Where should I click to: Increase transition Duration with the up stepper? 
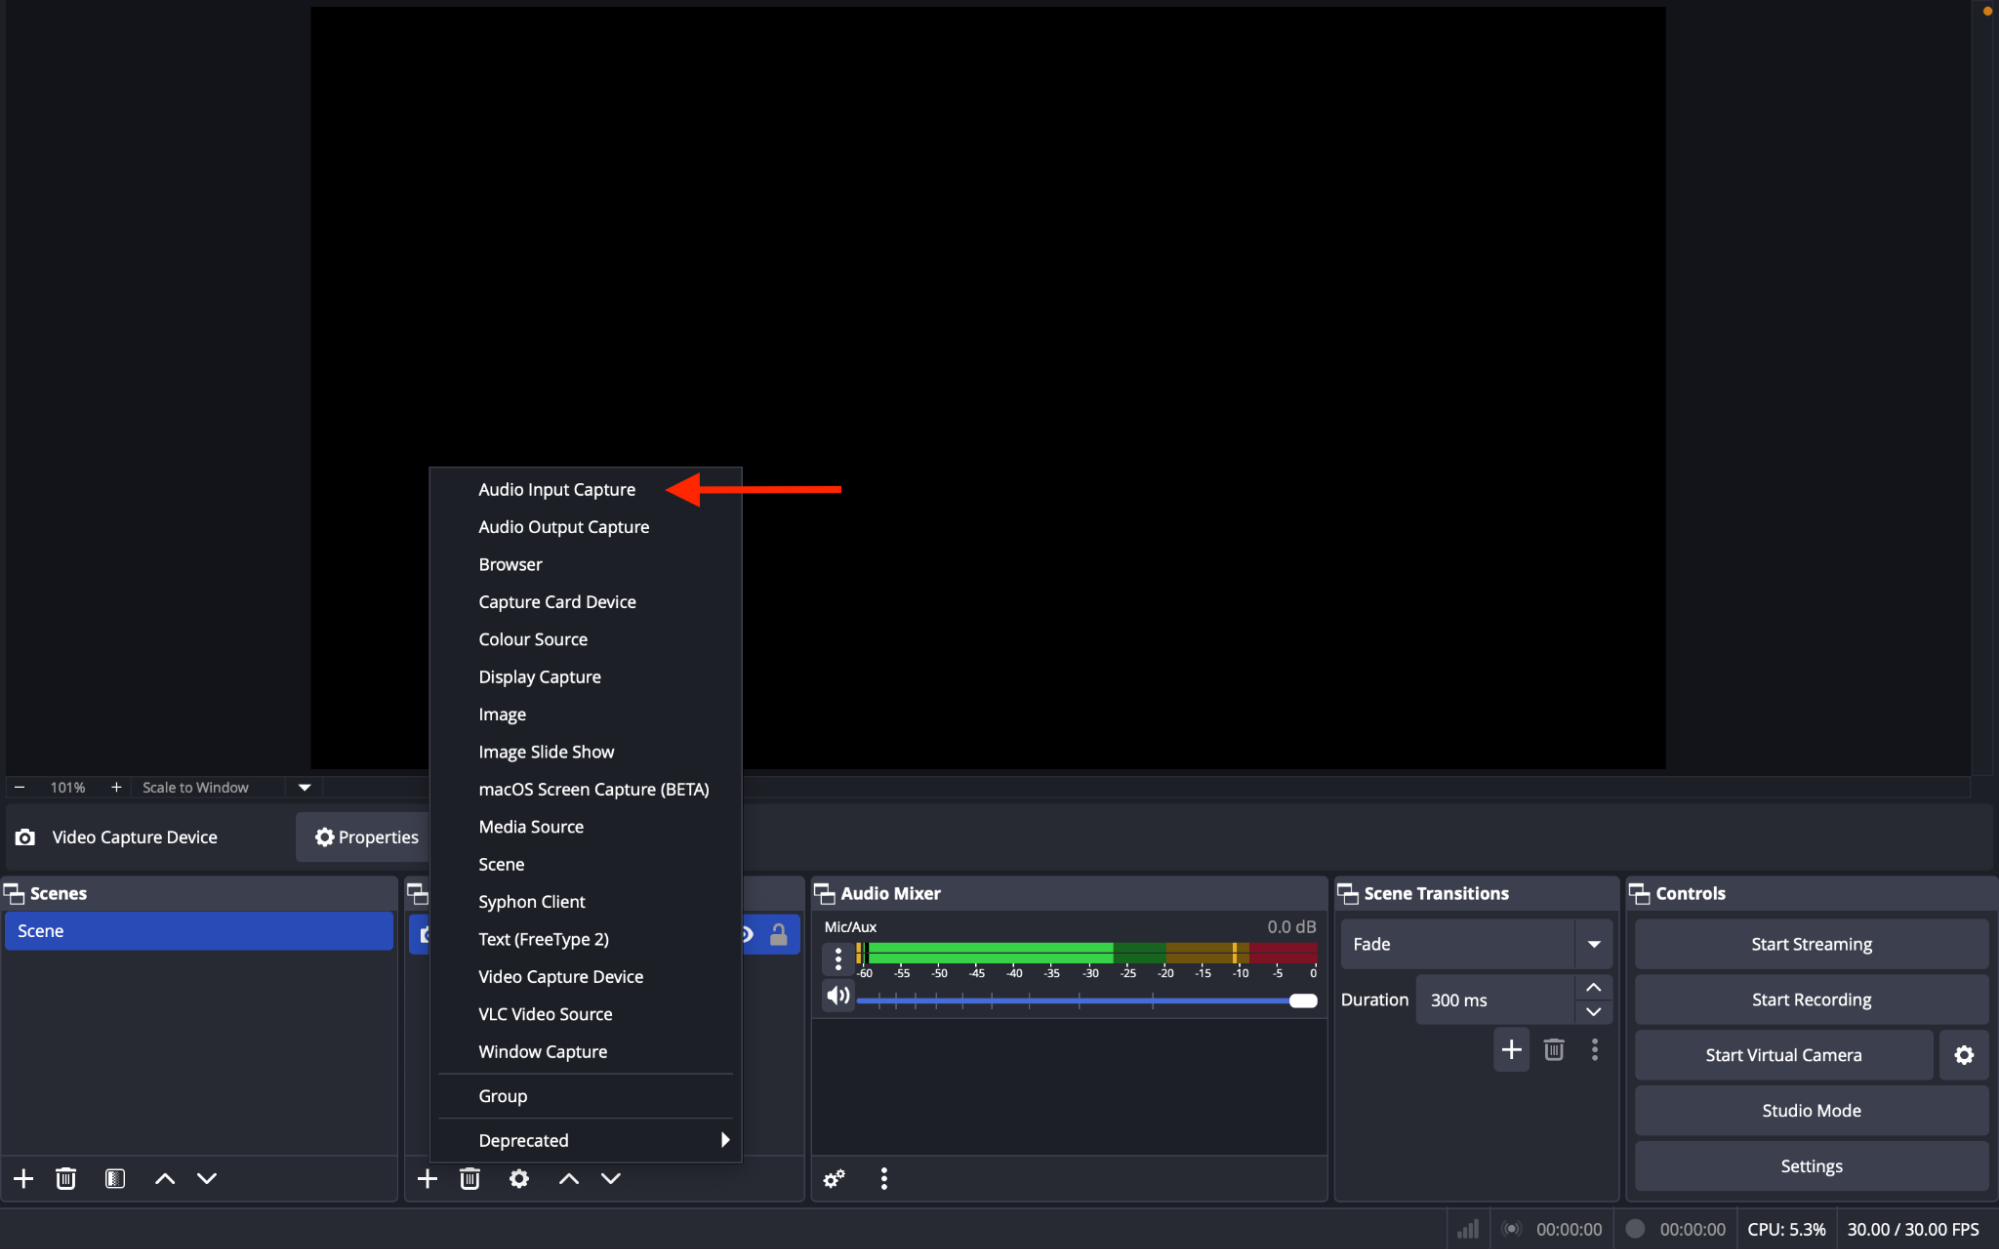click(x=1592, y=987)
